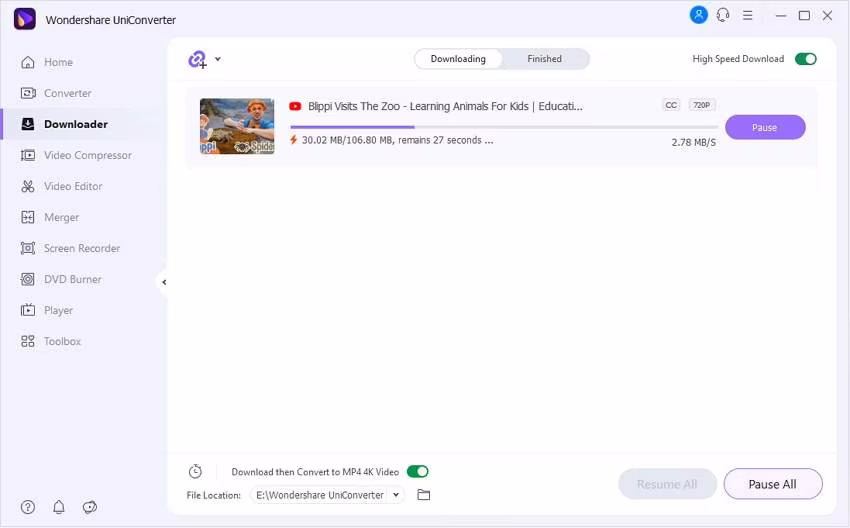Click the CC subtitles badge
850x528 pixels.
point(671,105)
